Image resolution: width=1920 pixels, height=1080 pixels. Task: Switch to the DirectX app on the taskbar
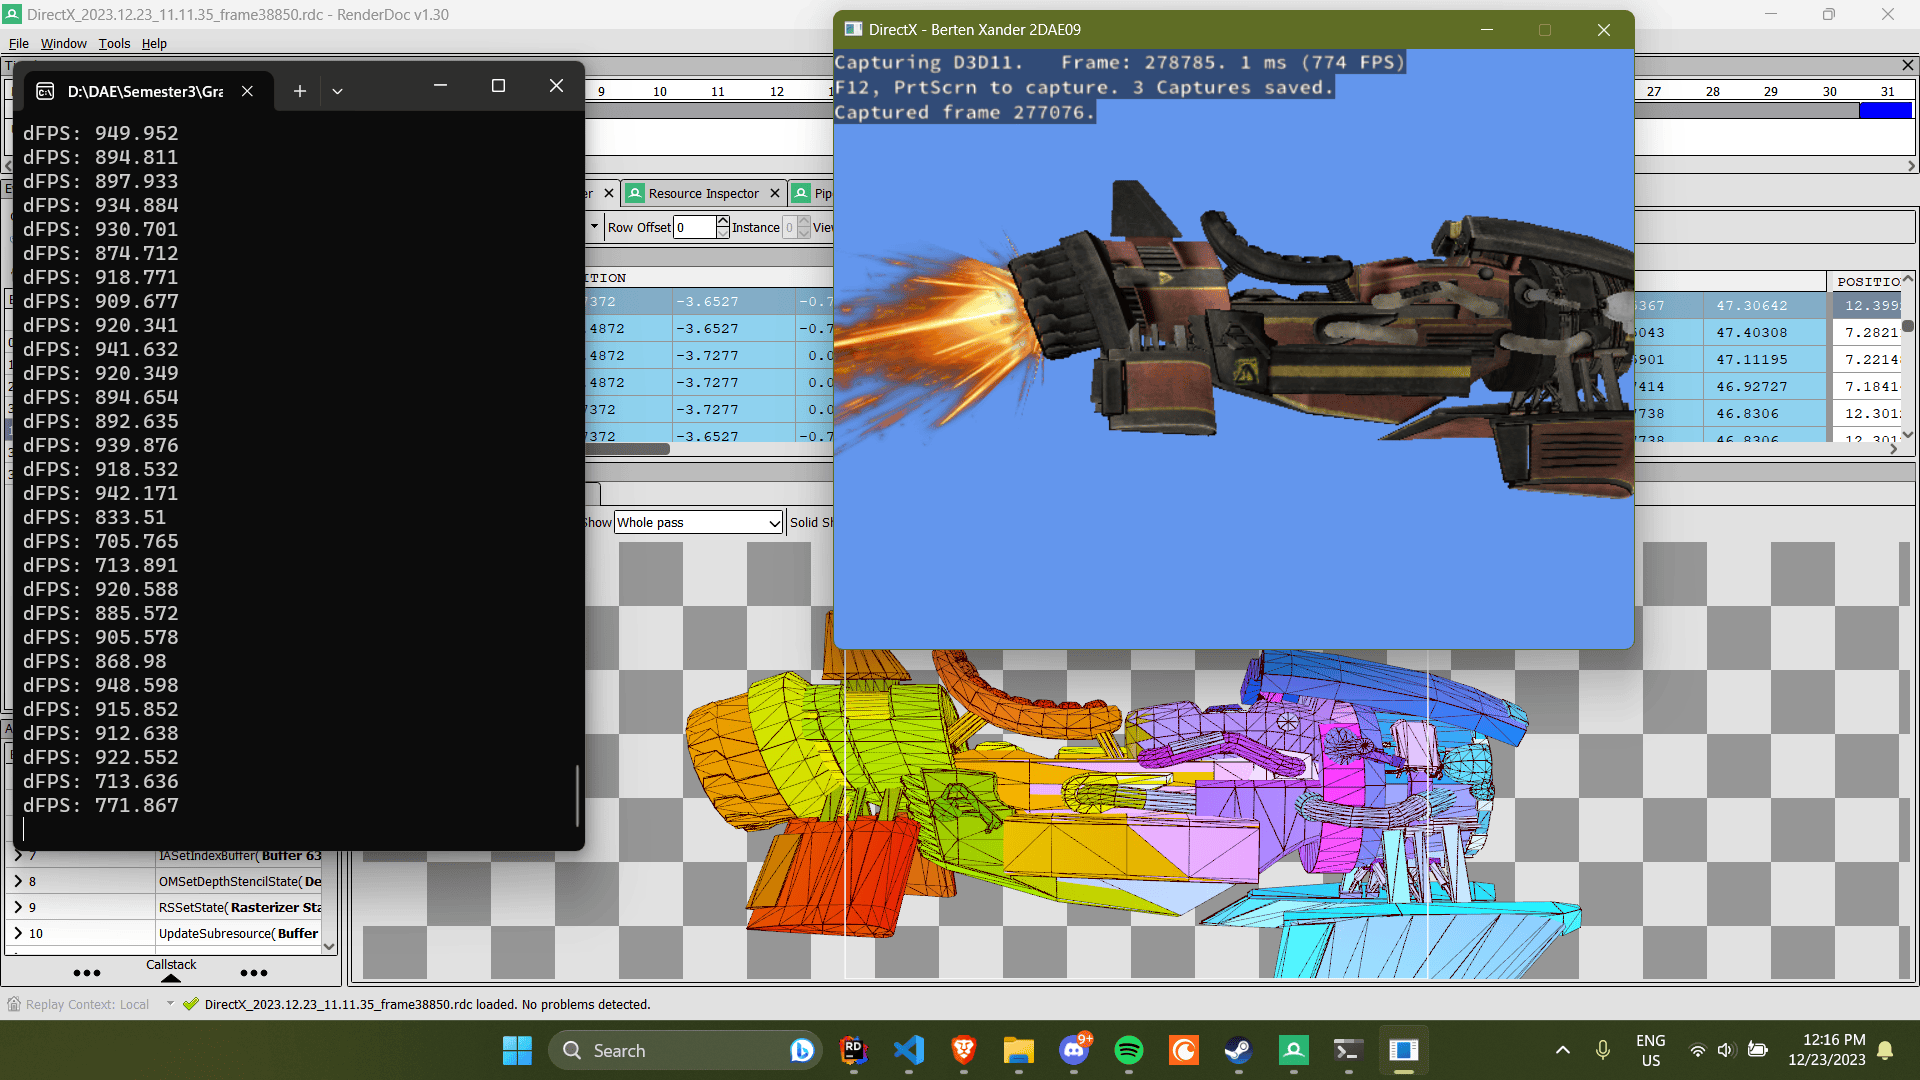[x=1403, y=1050]
